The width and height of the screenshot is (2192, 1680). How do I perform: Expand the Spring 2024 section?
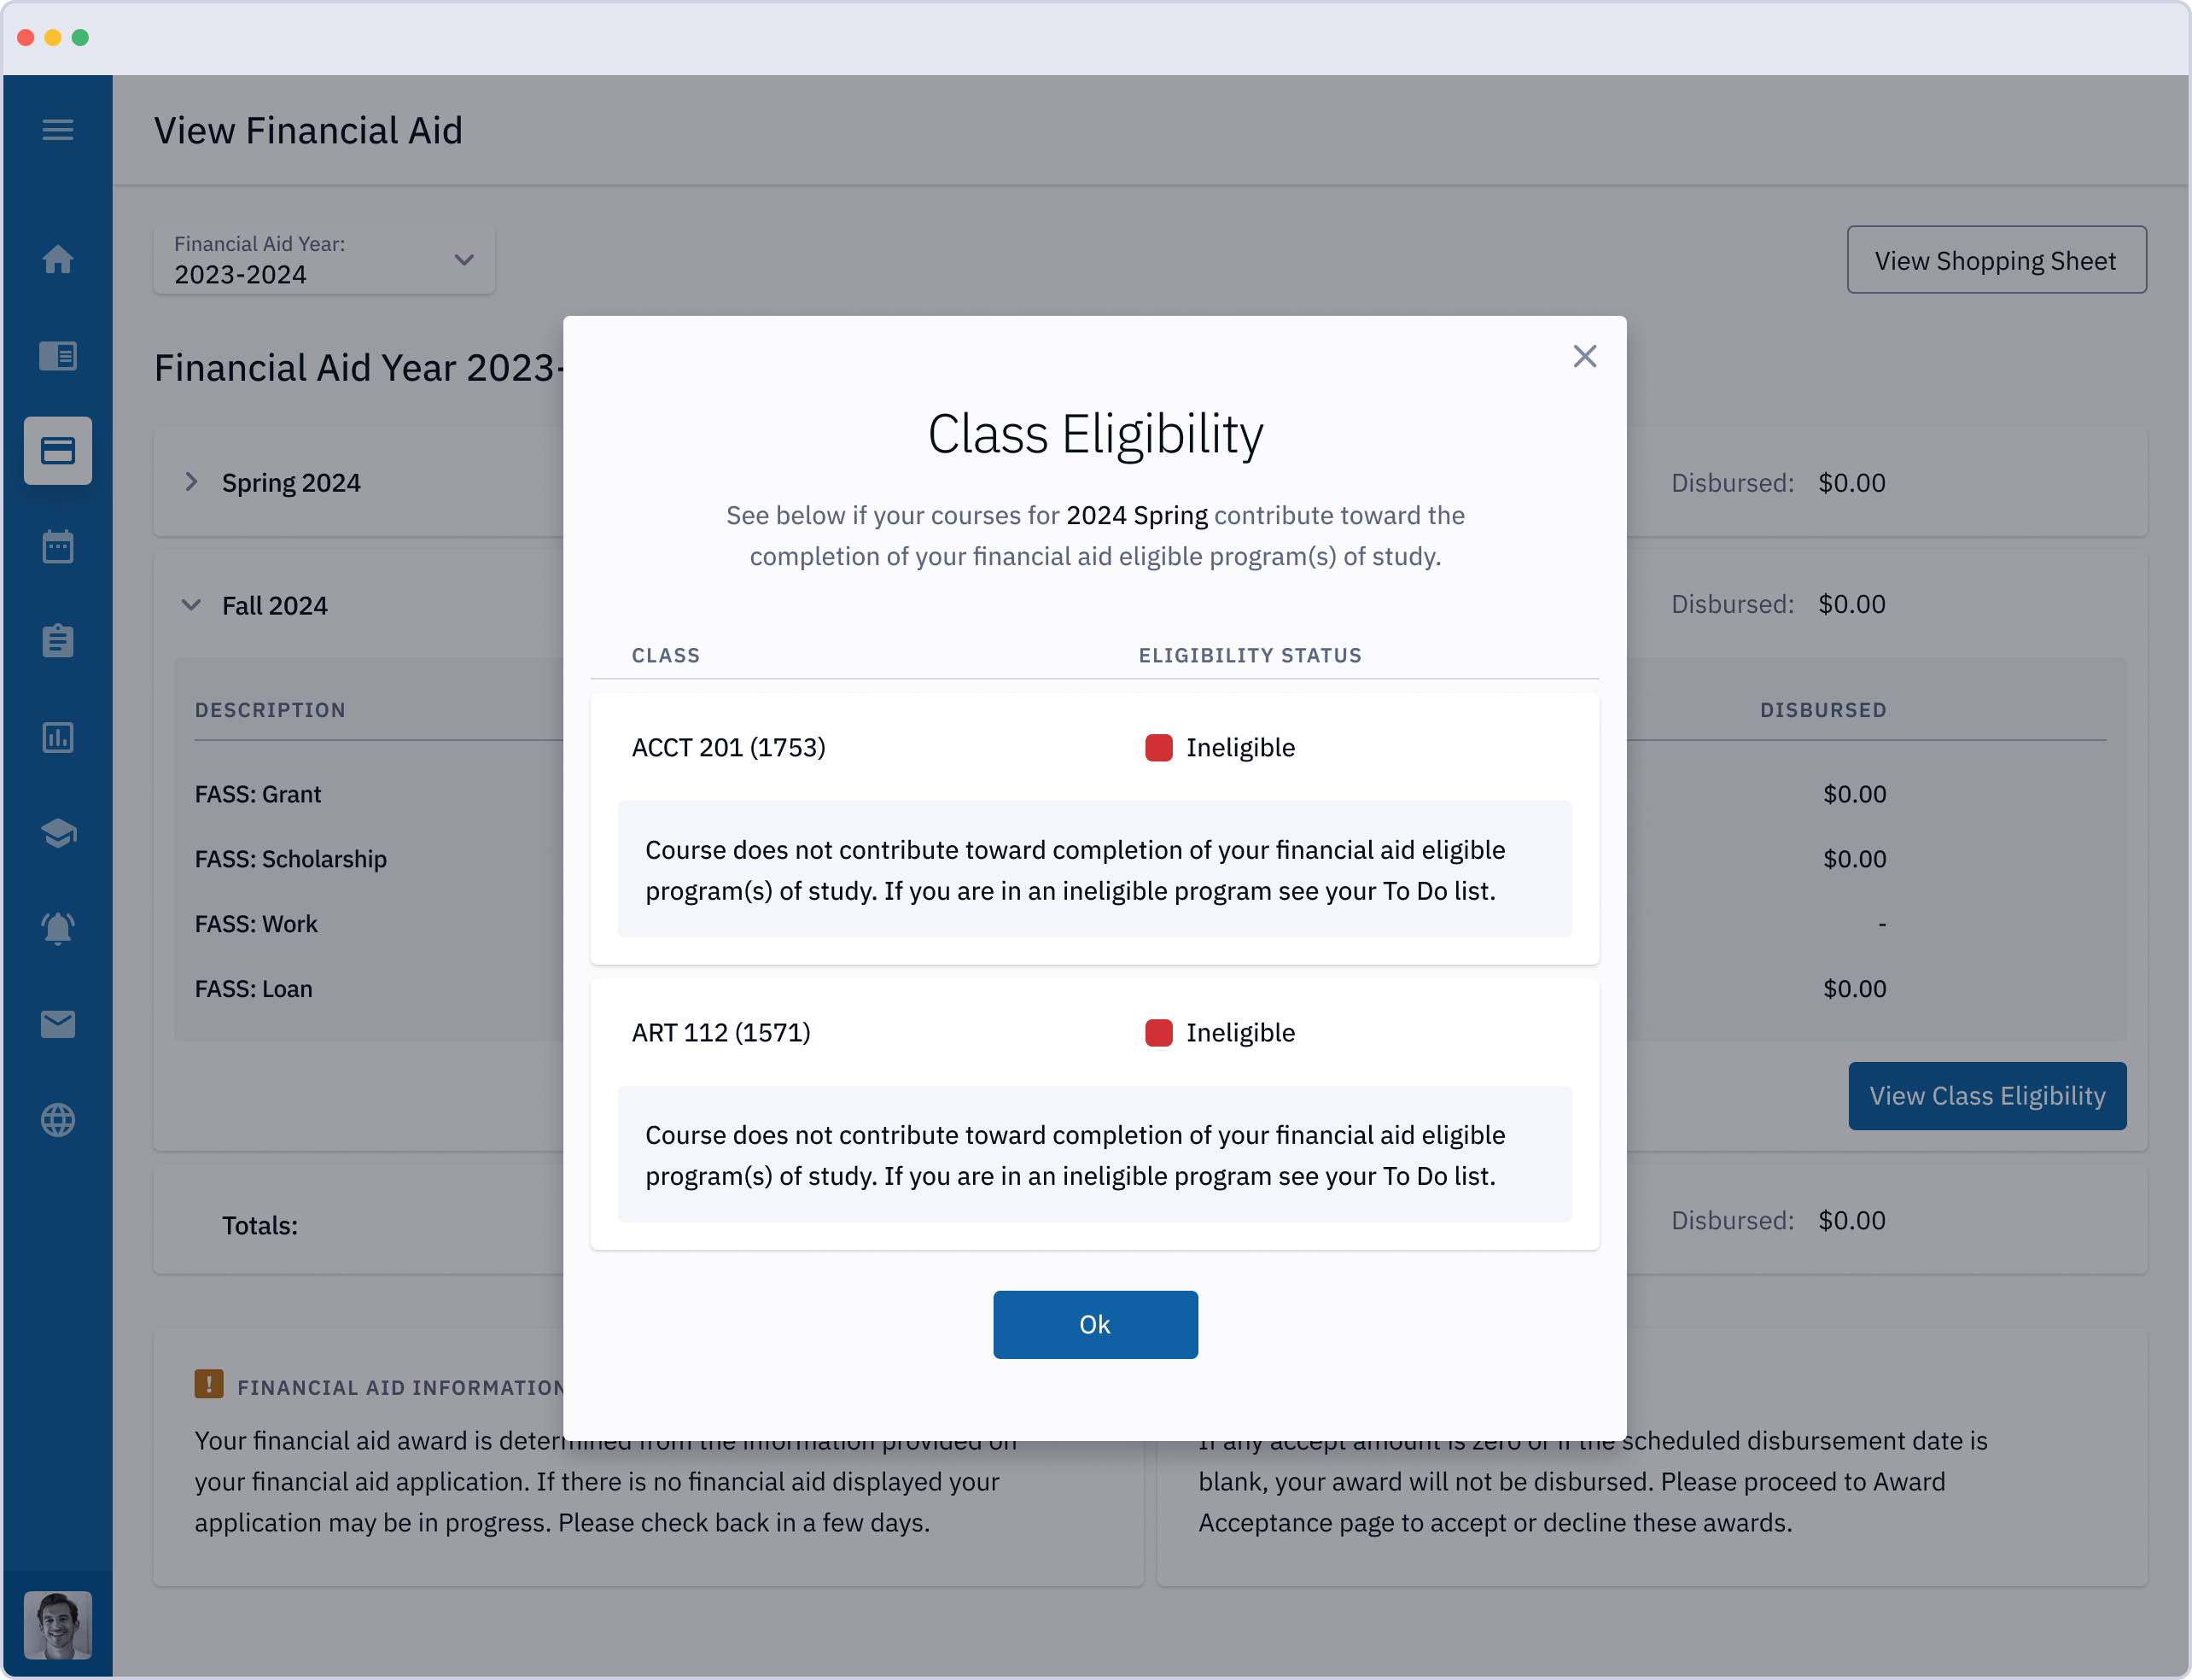point(190,481)
